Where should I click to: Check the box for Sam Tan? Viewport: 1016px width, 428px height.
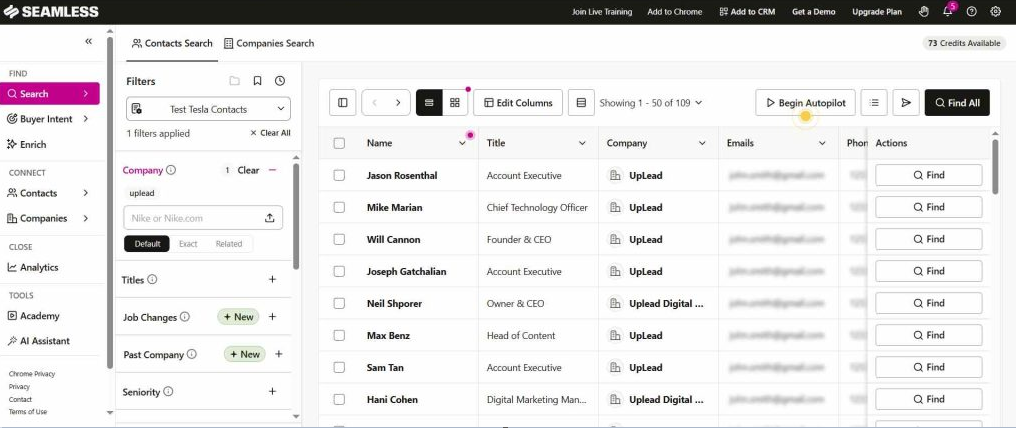coord(339,367)
